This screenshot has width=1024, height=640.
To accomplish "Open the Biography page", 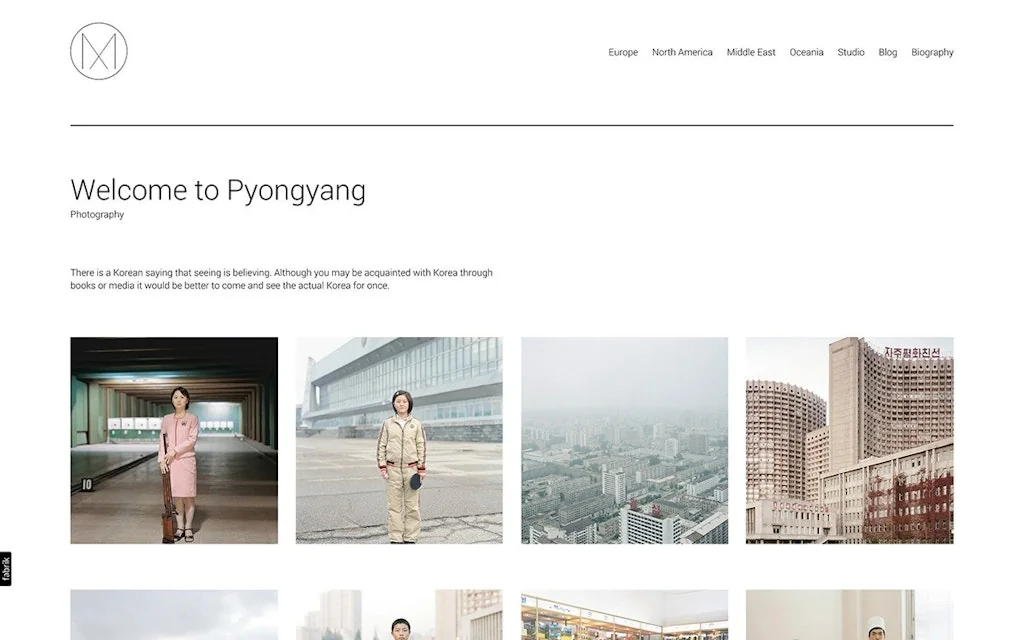I will (932, 52).
